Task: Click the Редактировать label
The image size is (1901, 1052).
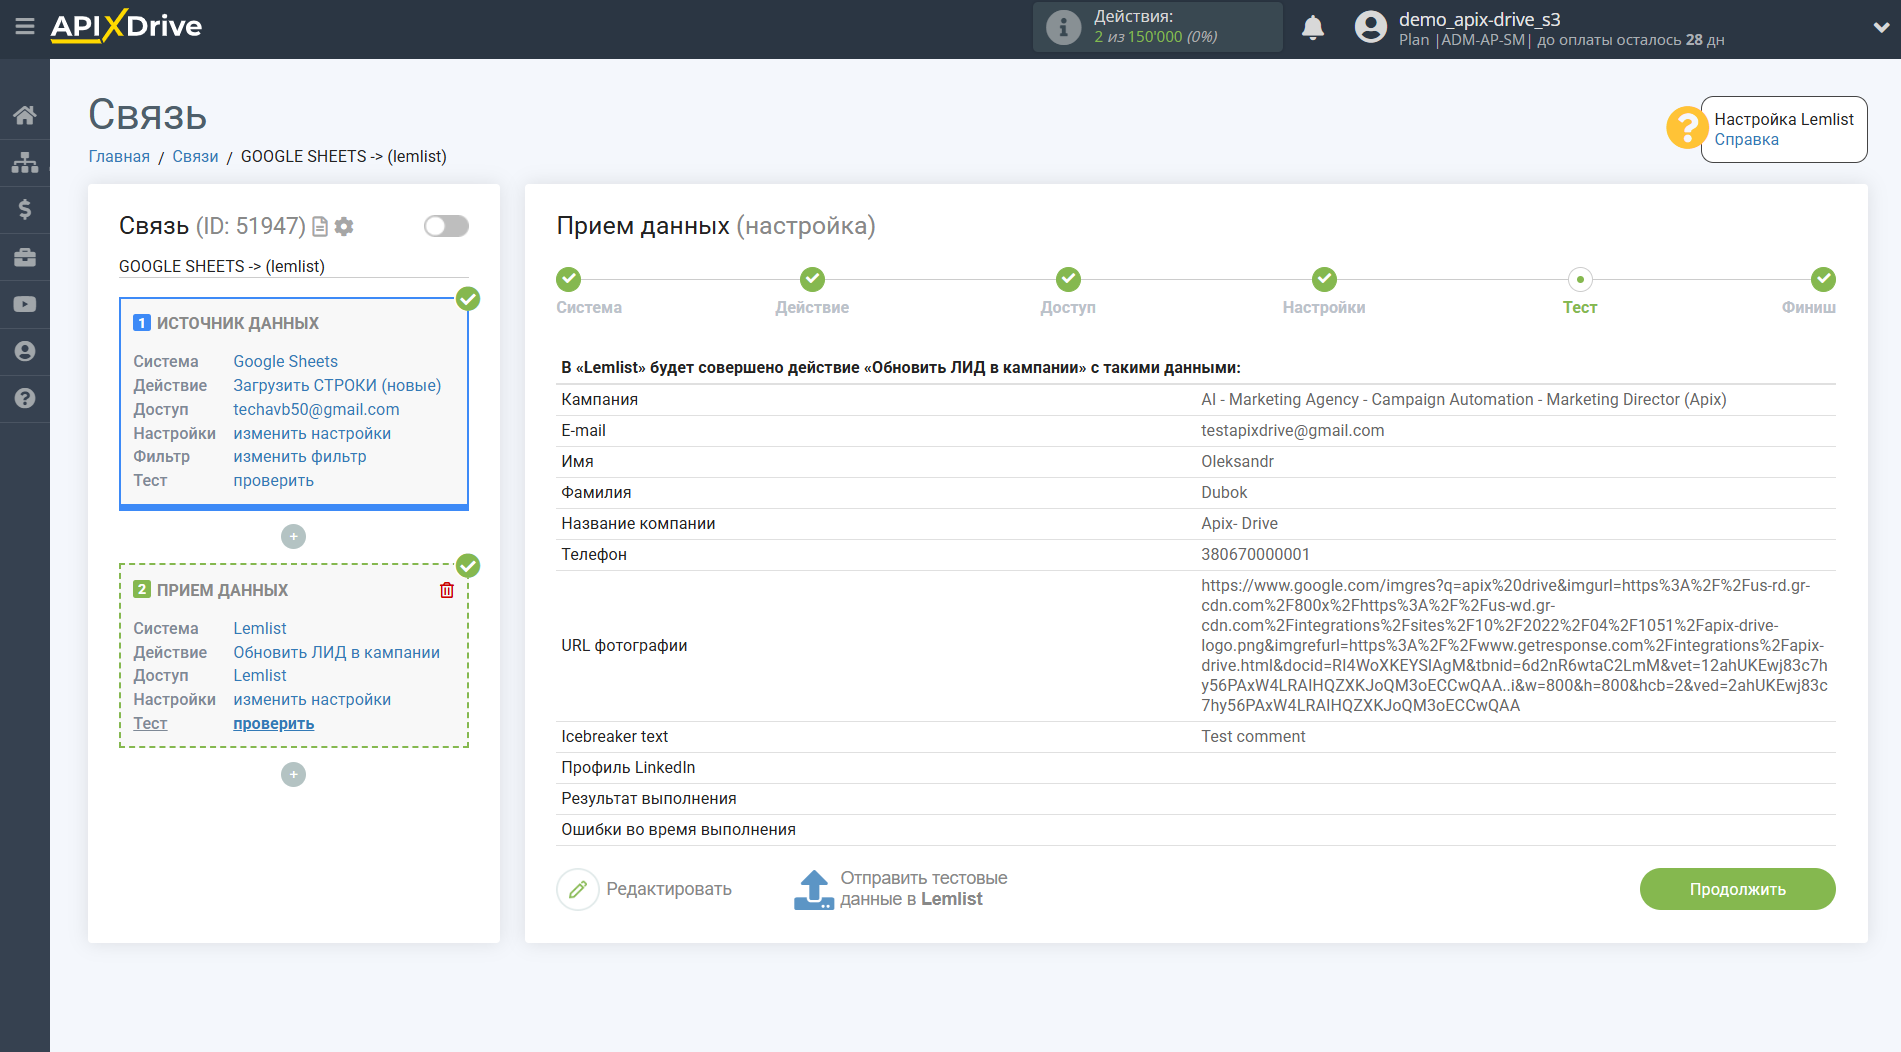Action: click(669, 889)
